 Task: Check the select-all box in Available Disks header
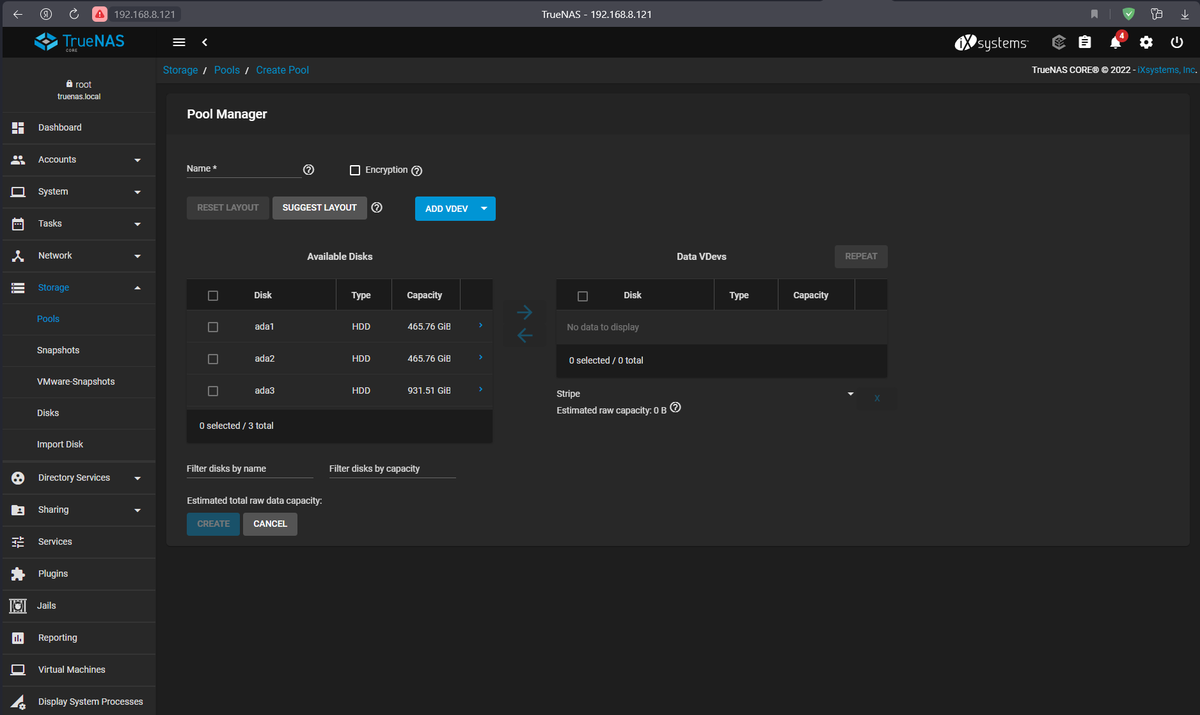coord(212,295)
